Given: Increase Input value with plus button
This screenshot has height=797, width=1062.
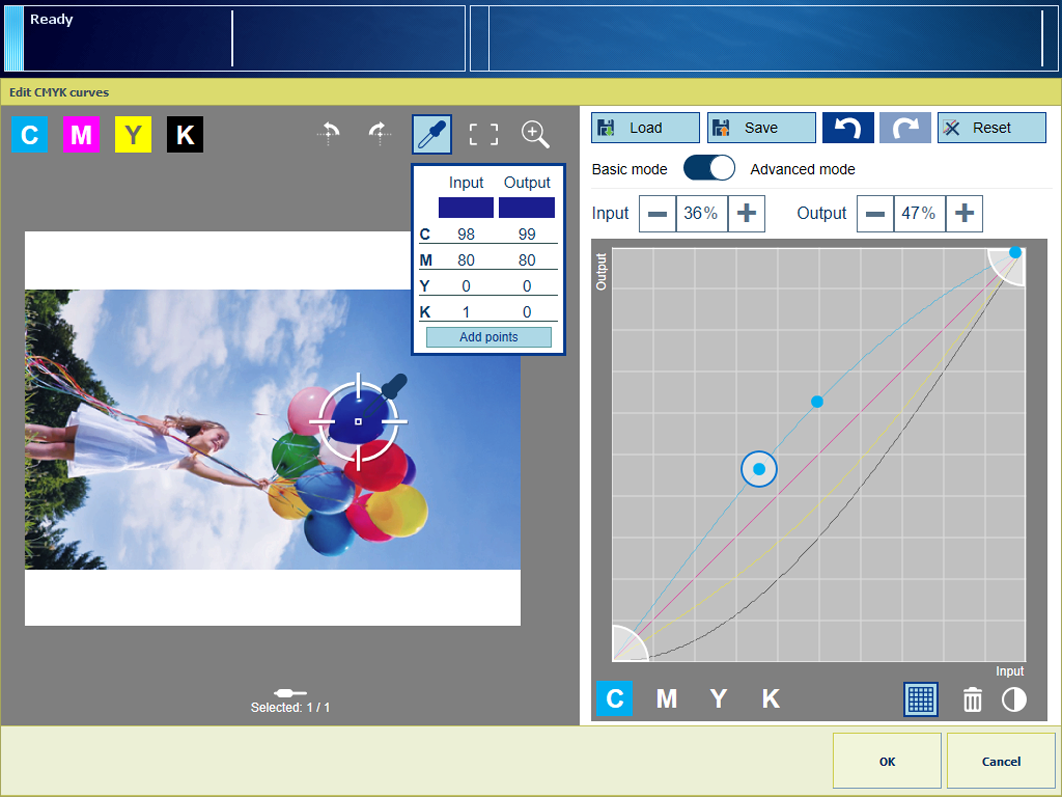Looking at the screenshot, I should point(746,214).
